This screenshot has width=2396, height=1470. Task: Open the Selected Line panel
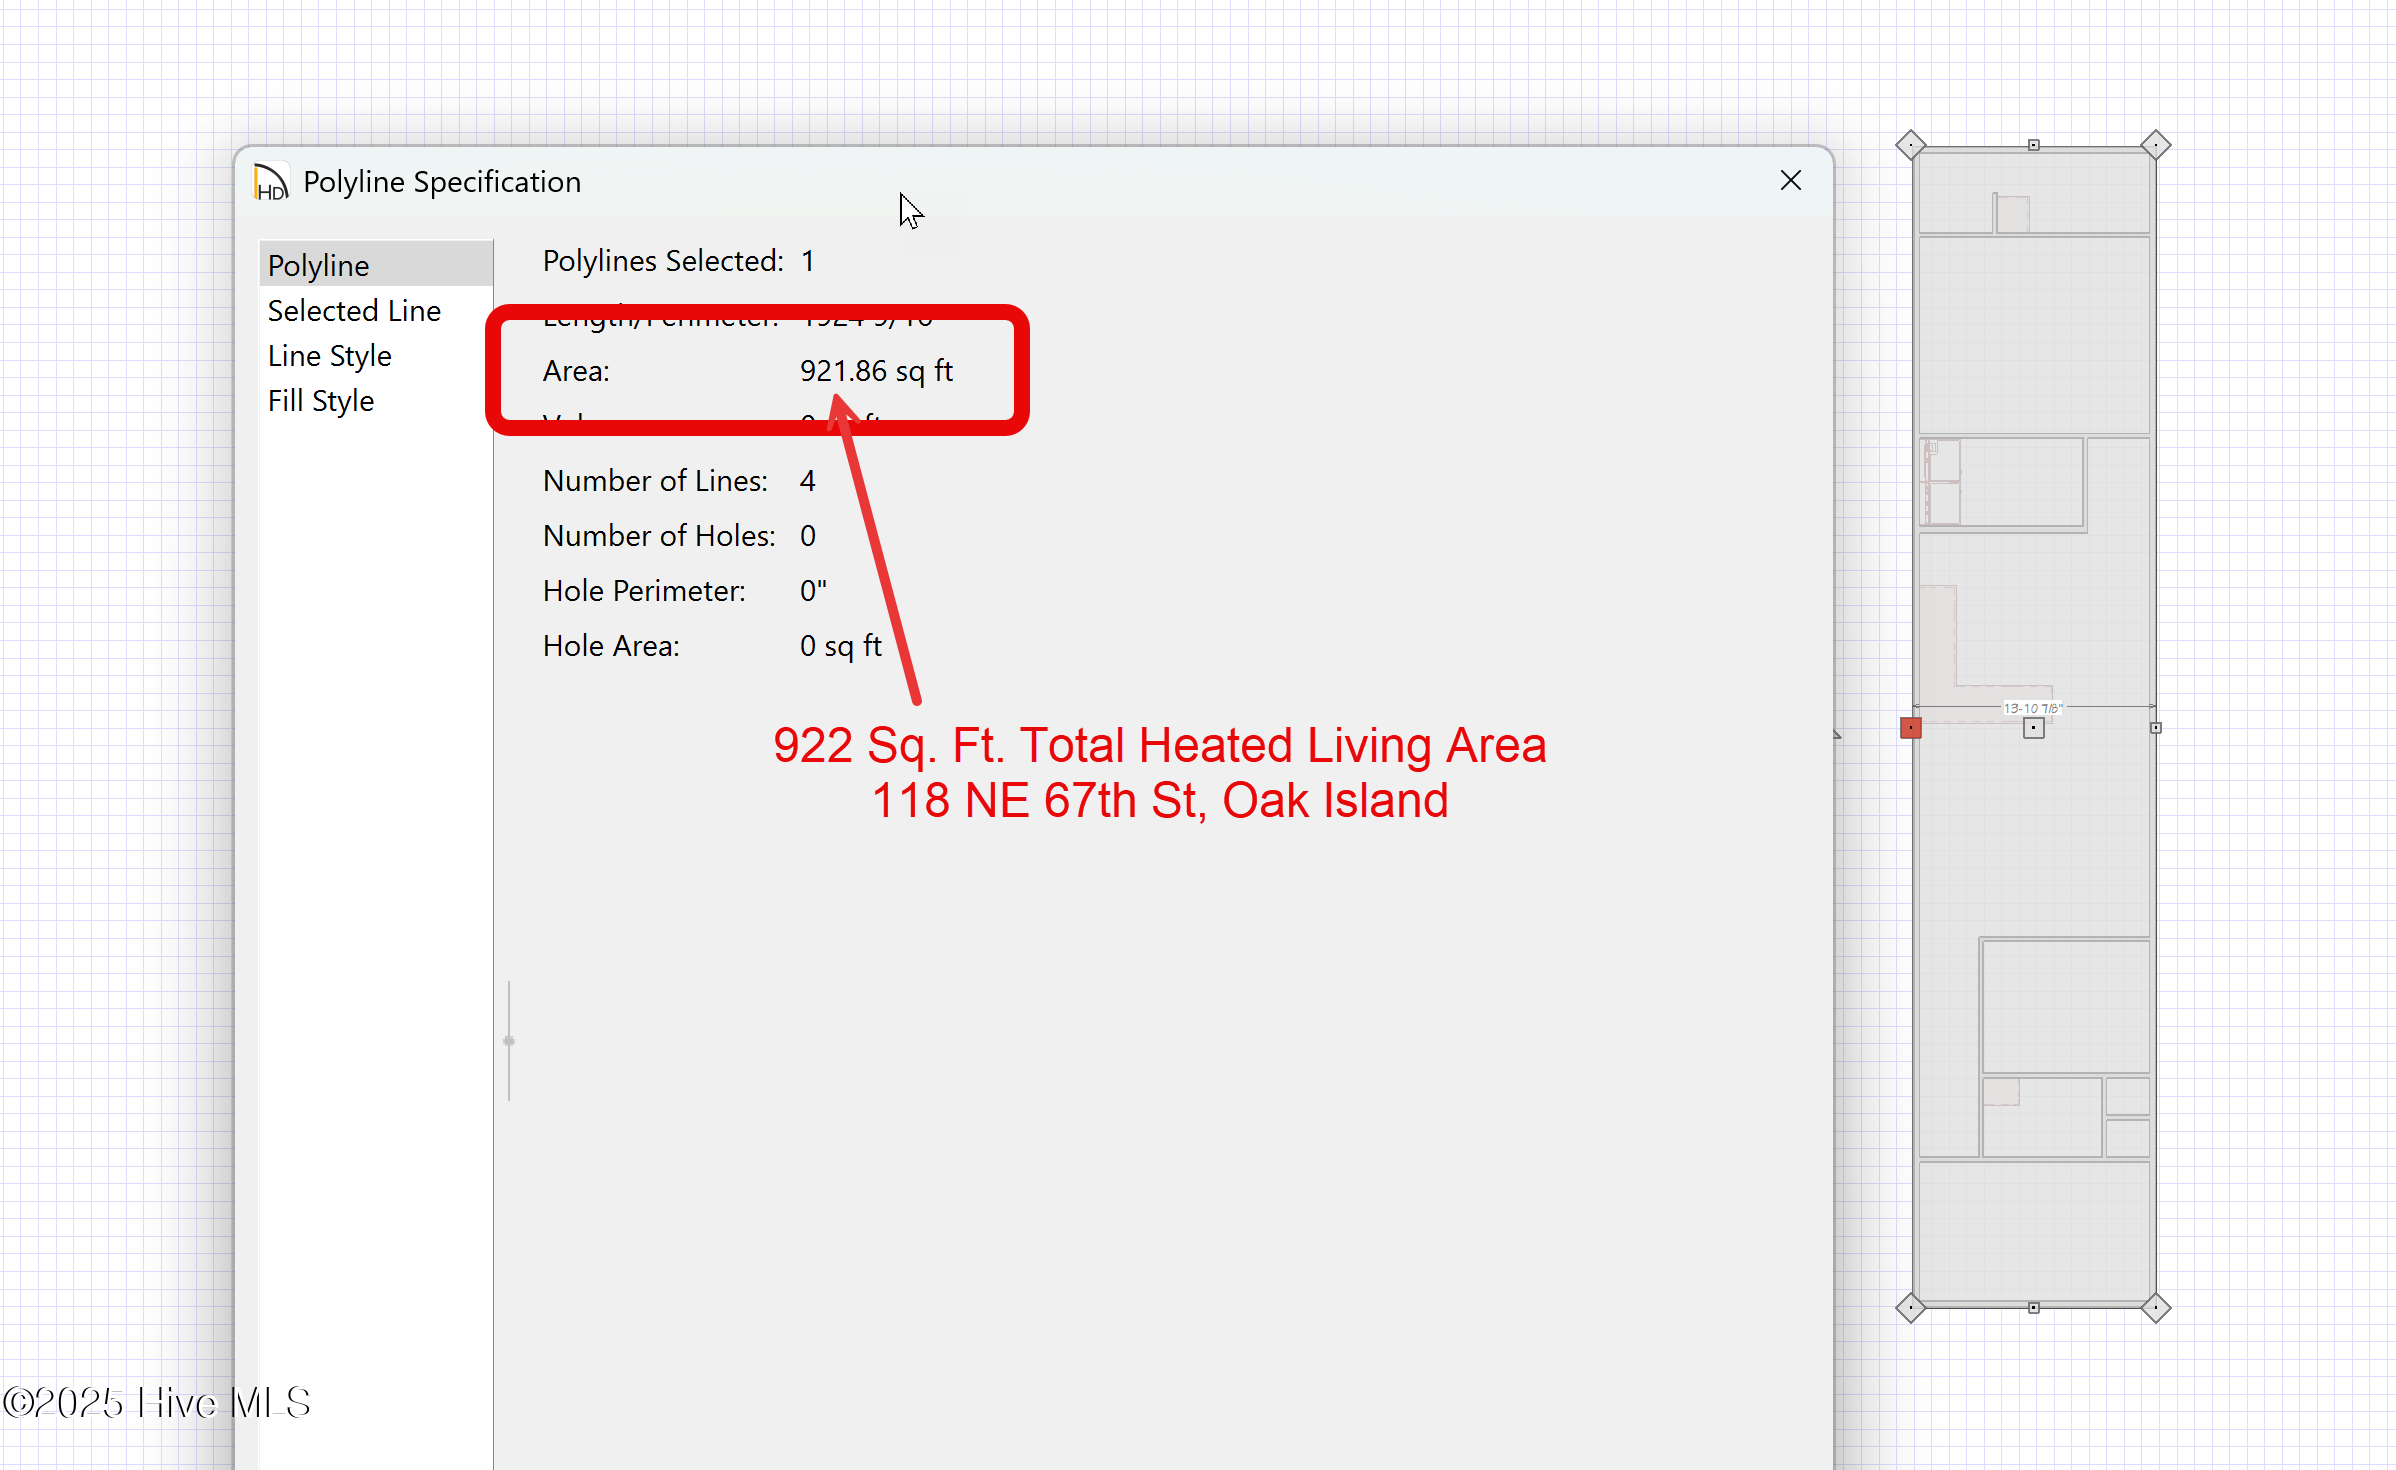[354, 311]
